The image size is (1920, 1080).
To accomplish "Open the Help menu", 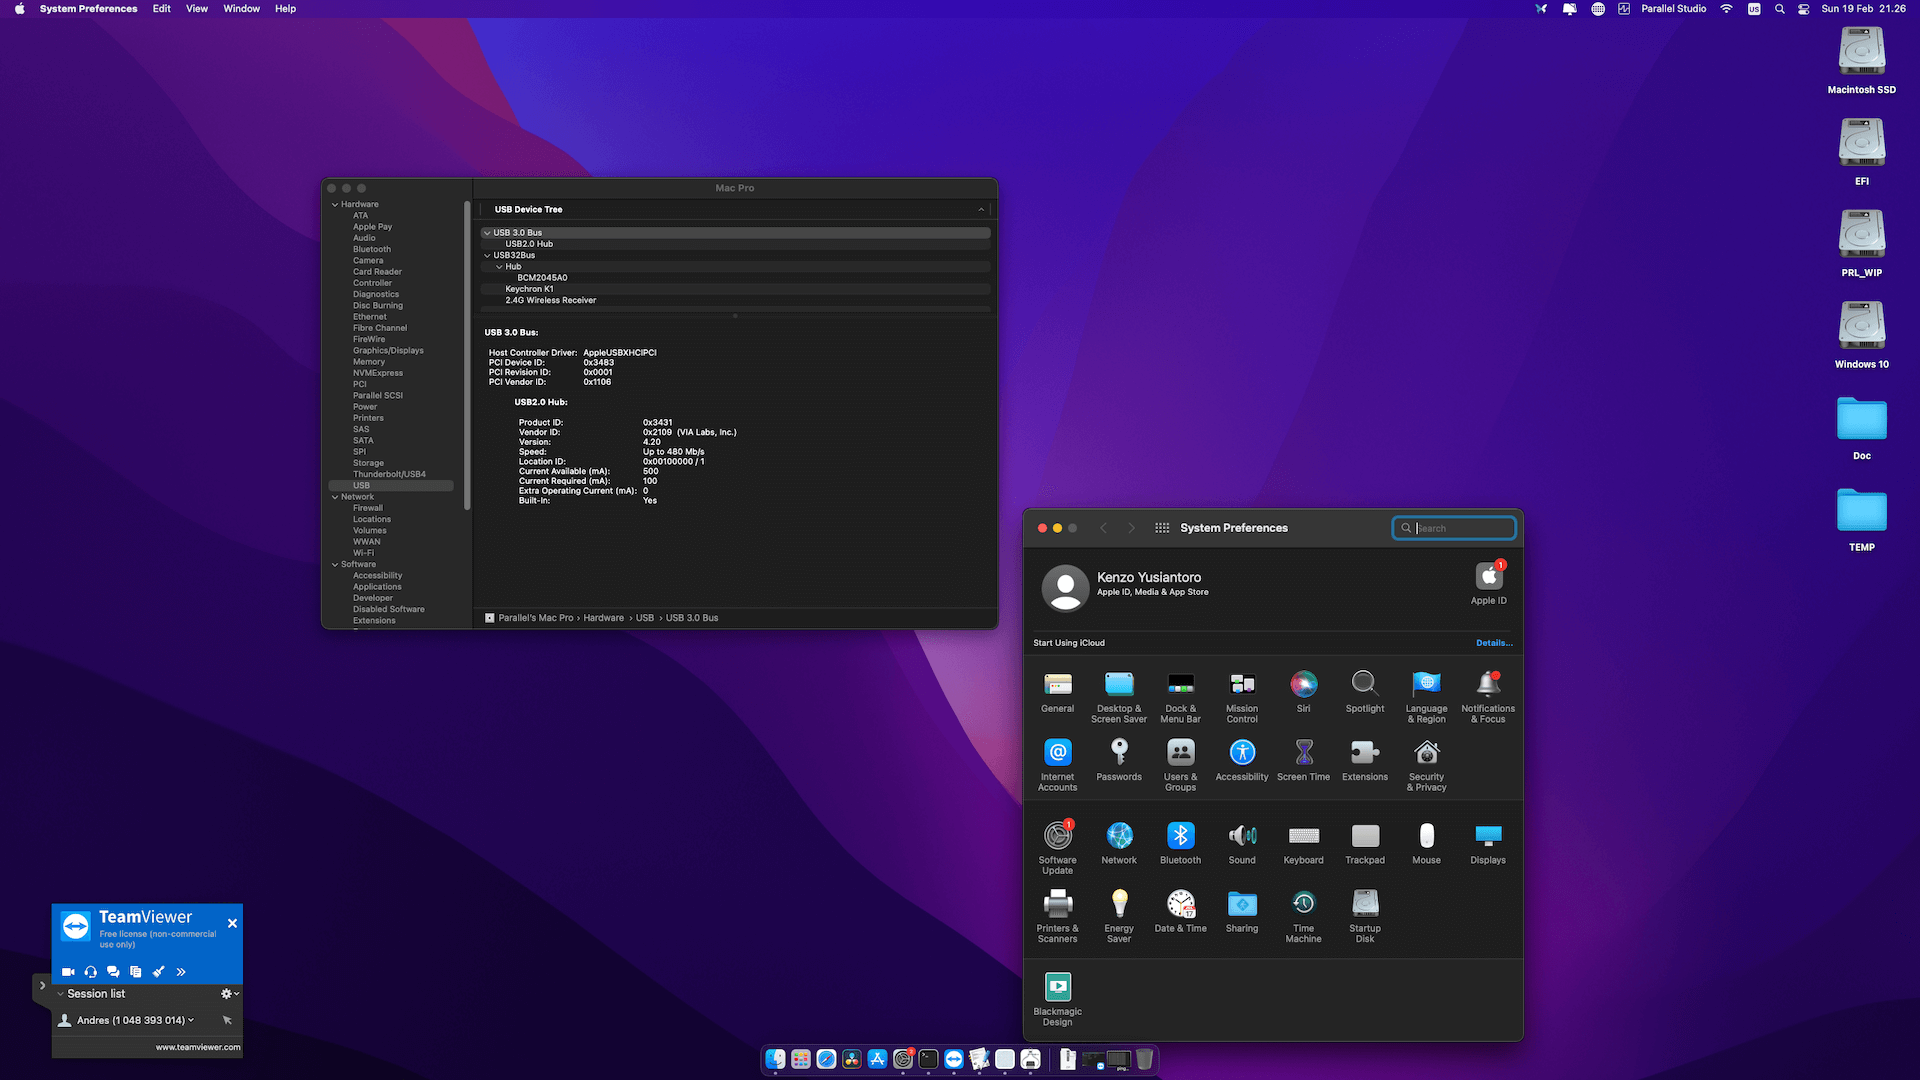I will (285, 9).
